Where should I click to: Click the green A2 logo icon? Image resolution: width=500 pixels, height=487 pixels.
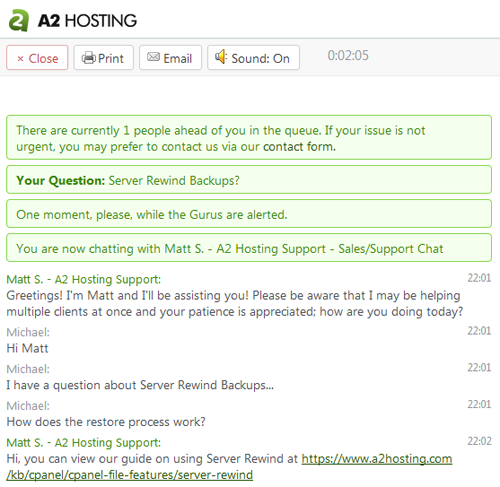19,20
